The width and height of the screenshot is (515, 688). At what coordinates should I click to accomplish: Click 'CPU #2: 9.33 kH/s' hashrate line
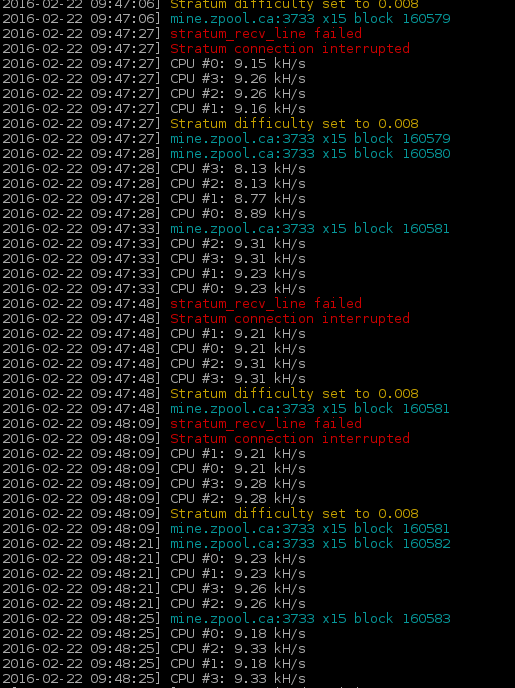pos(238,649)
